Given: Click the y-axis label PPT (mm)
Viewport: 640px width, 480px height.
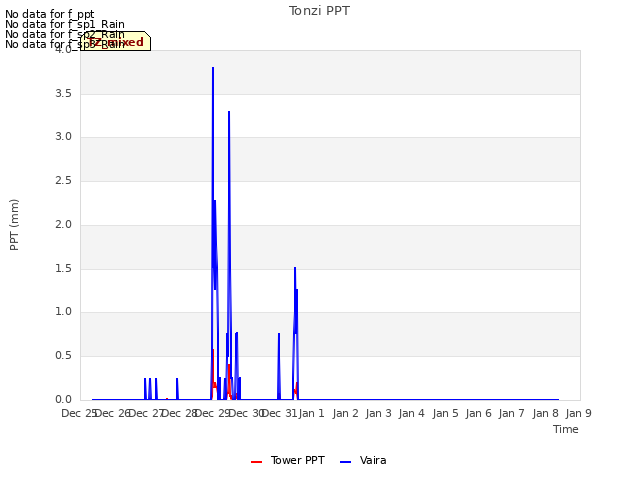Looking at the screenshot, I should click(x=14, y=225).
